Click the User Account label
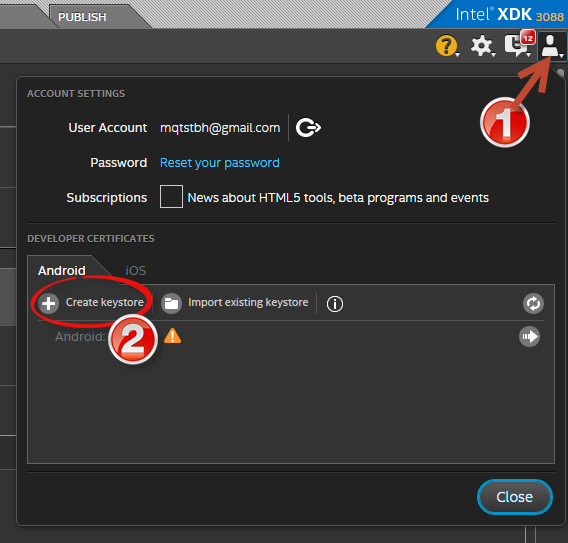568x543 pixels. point(108,128)
